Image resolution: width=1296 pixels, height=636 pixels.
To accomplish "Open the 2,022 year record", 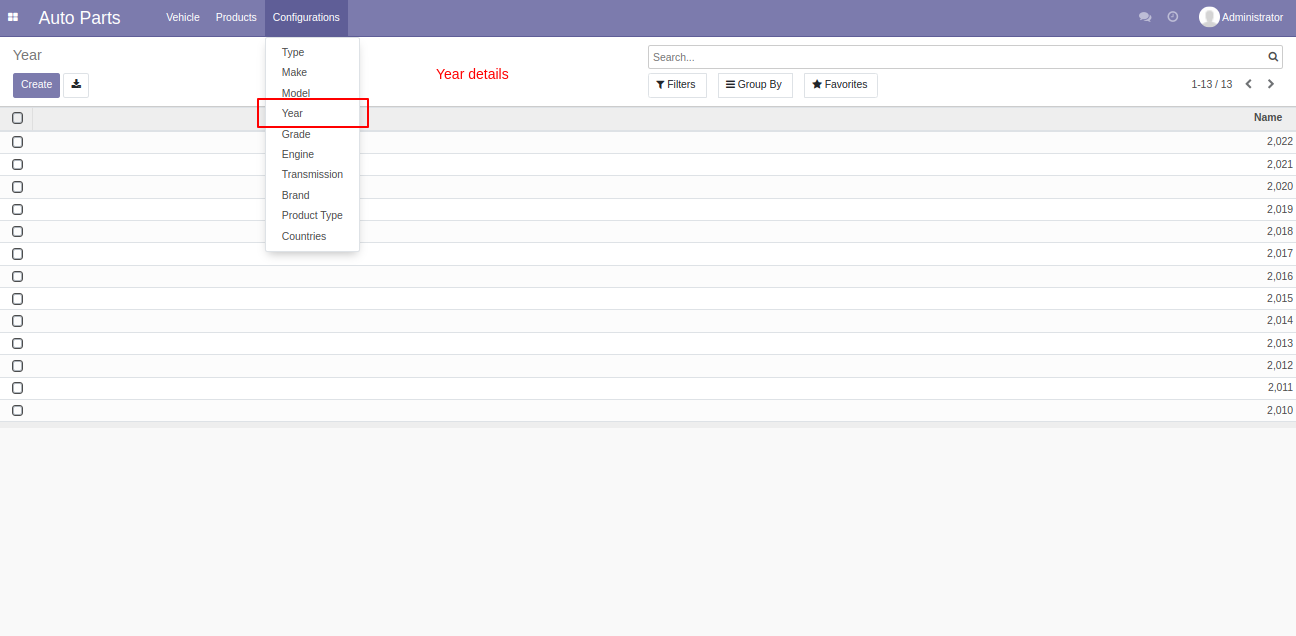I will tap(648, 142).
